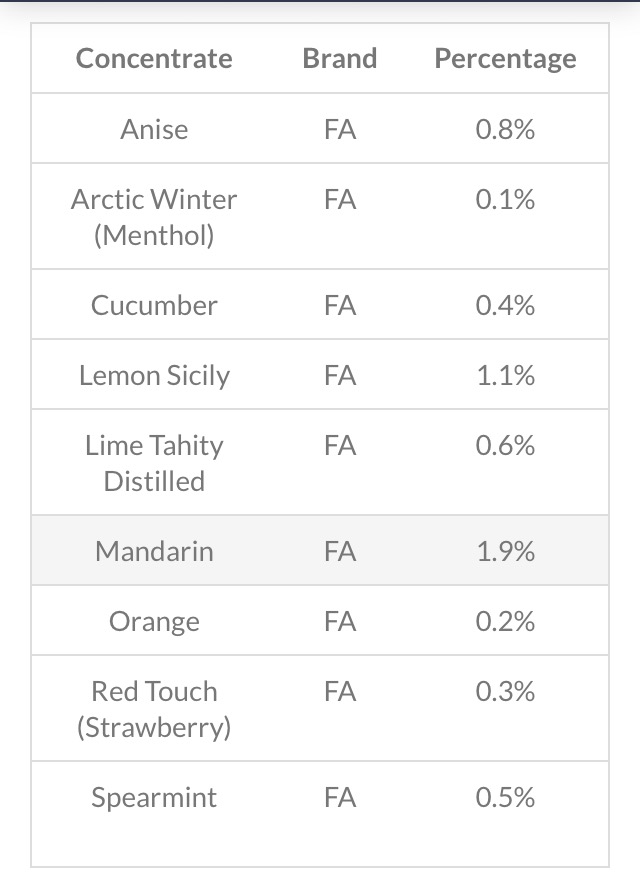Image resolution: width=640 pixels, height=879 pixels.
Task: Click the Brand column header
Action: coord(340,59)
